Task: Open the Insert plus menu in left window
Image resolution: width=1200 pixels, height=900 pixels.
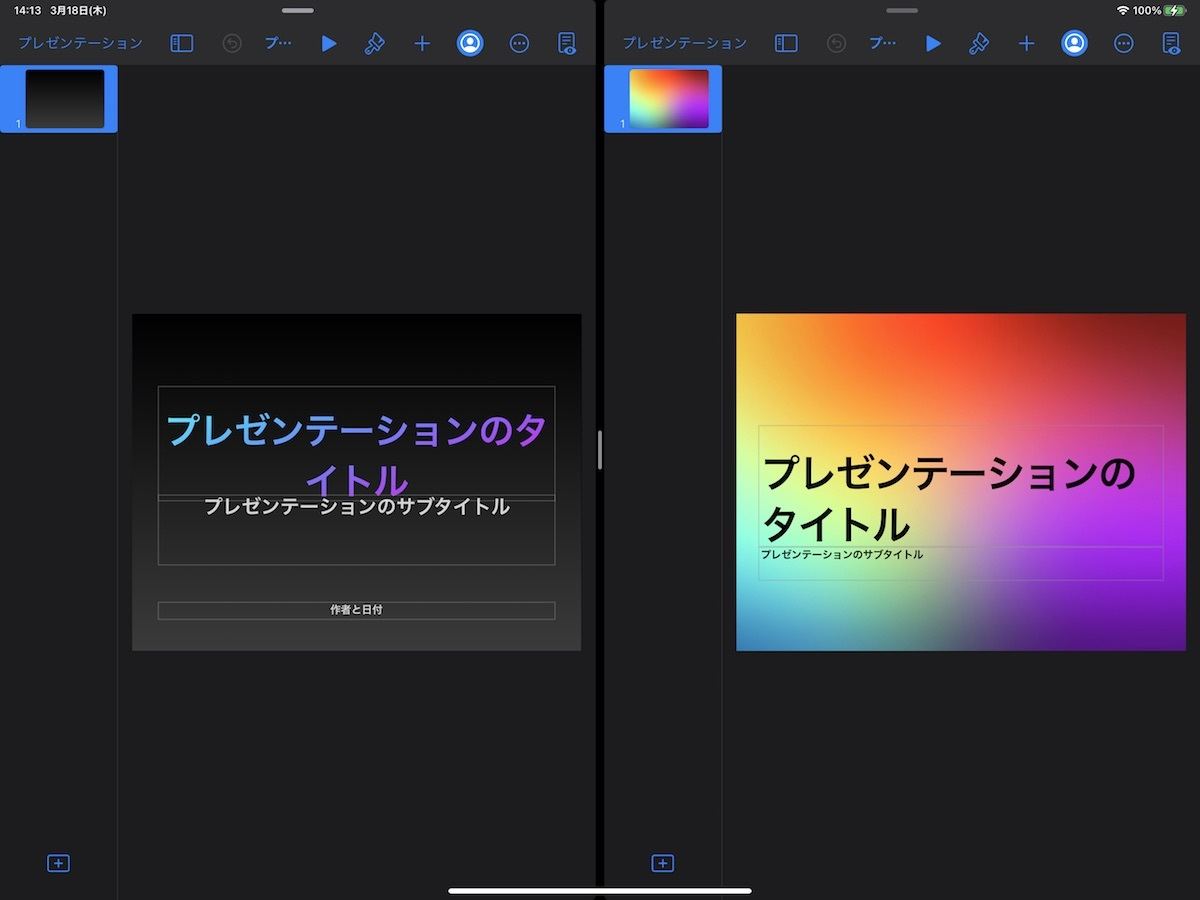Action: click(422, 43)
